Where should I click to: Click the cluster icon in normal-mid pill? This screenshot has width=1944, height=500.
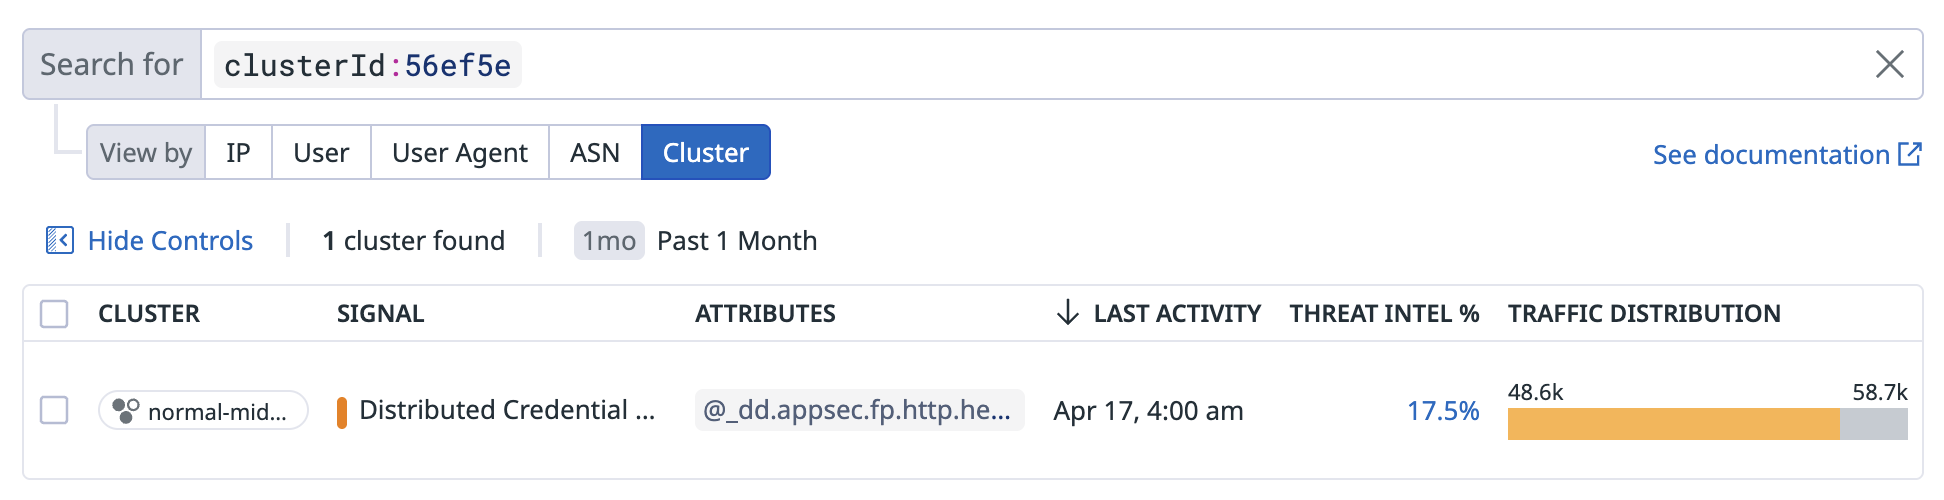click(x=126, y=411)
